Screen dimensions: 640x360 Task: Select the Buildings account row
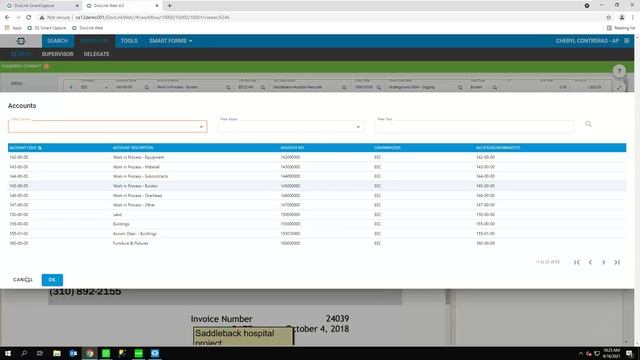click(317, 224)
